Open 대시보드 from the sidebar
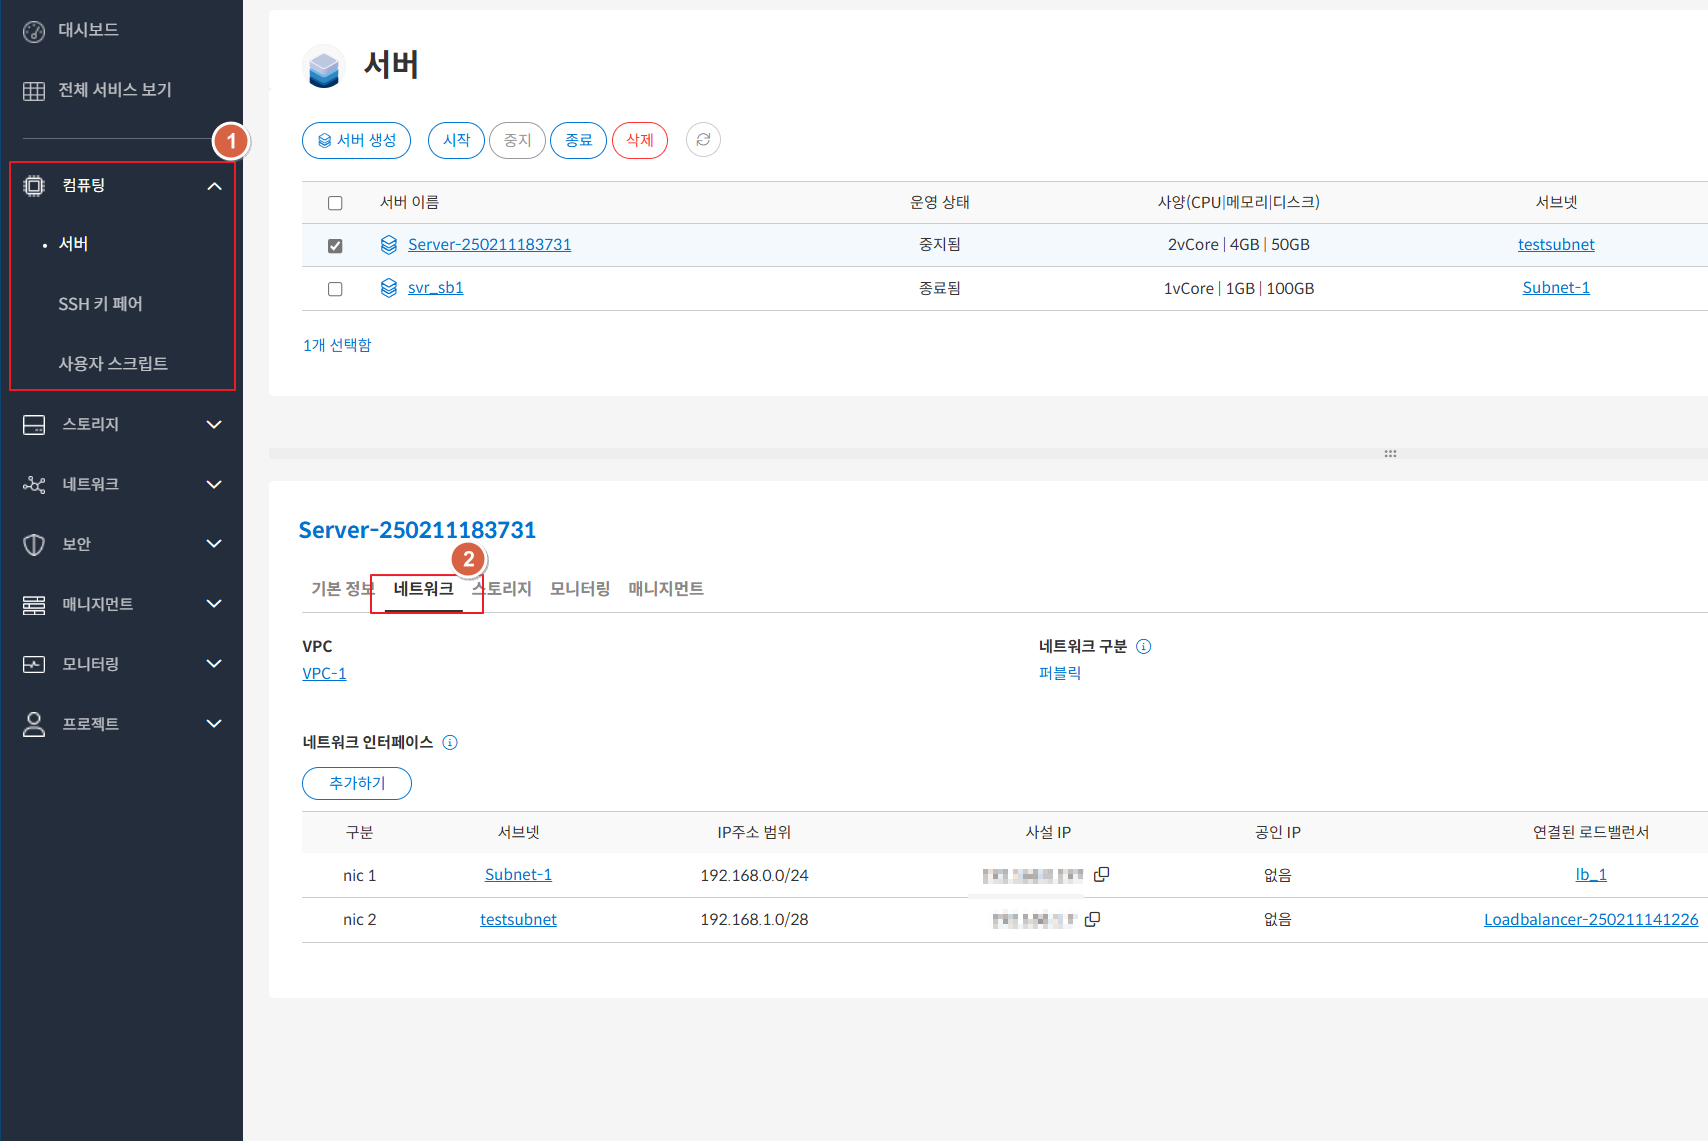 pos(87,30)
